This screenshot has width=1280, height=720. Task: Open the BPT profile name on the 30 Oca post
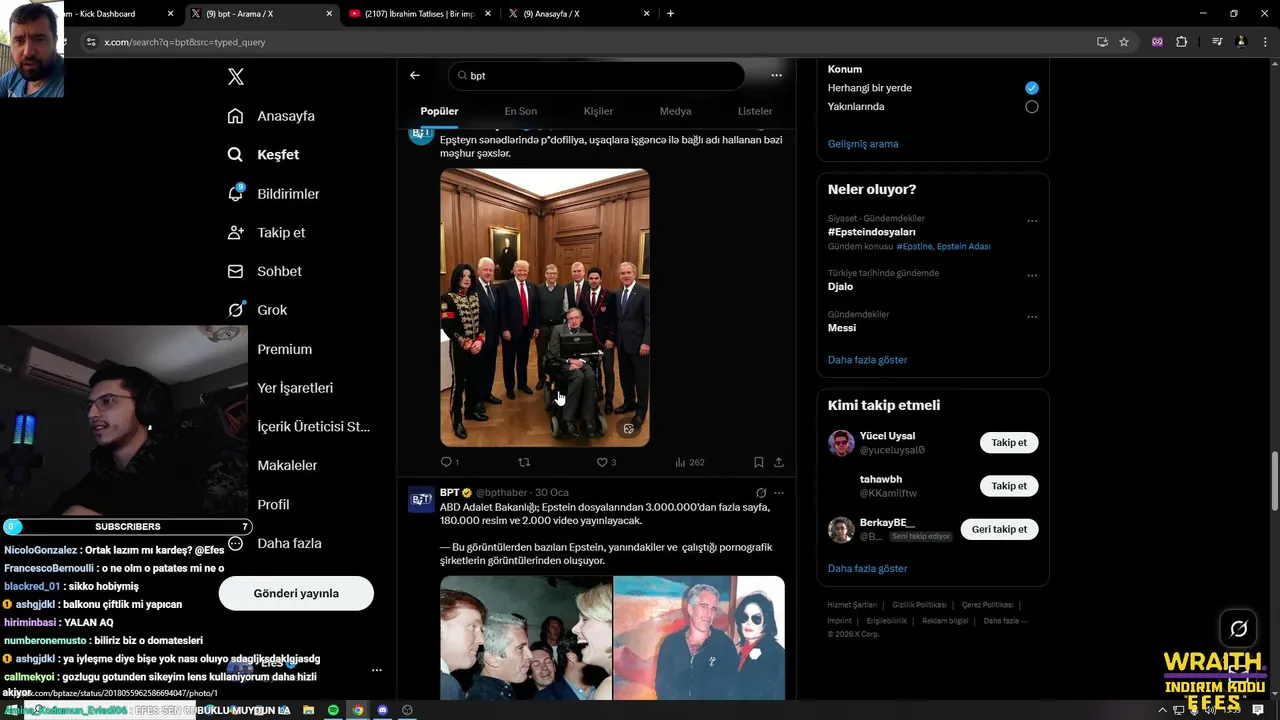[449, 492]
